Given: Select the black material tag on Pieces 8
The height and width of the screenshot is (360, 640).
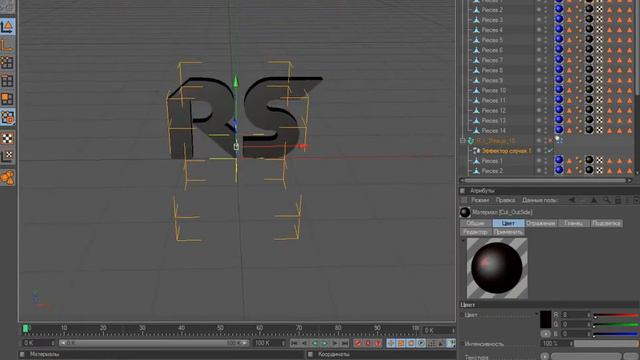Looking at the screenshot, I should click(589, 70).
